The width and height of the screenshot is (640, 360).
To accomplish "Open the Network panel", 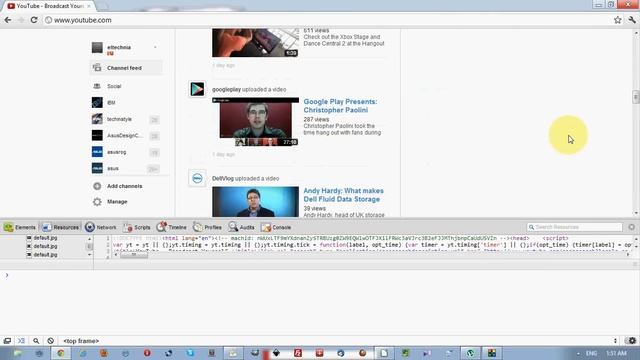I will point(101,227).
